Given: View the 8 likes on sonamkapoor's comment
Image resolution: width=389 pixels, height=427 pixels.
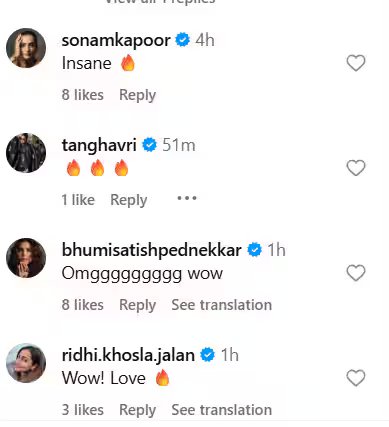Looking at the screenshot, I should (x=83, y=95).
